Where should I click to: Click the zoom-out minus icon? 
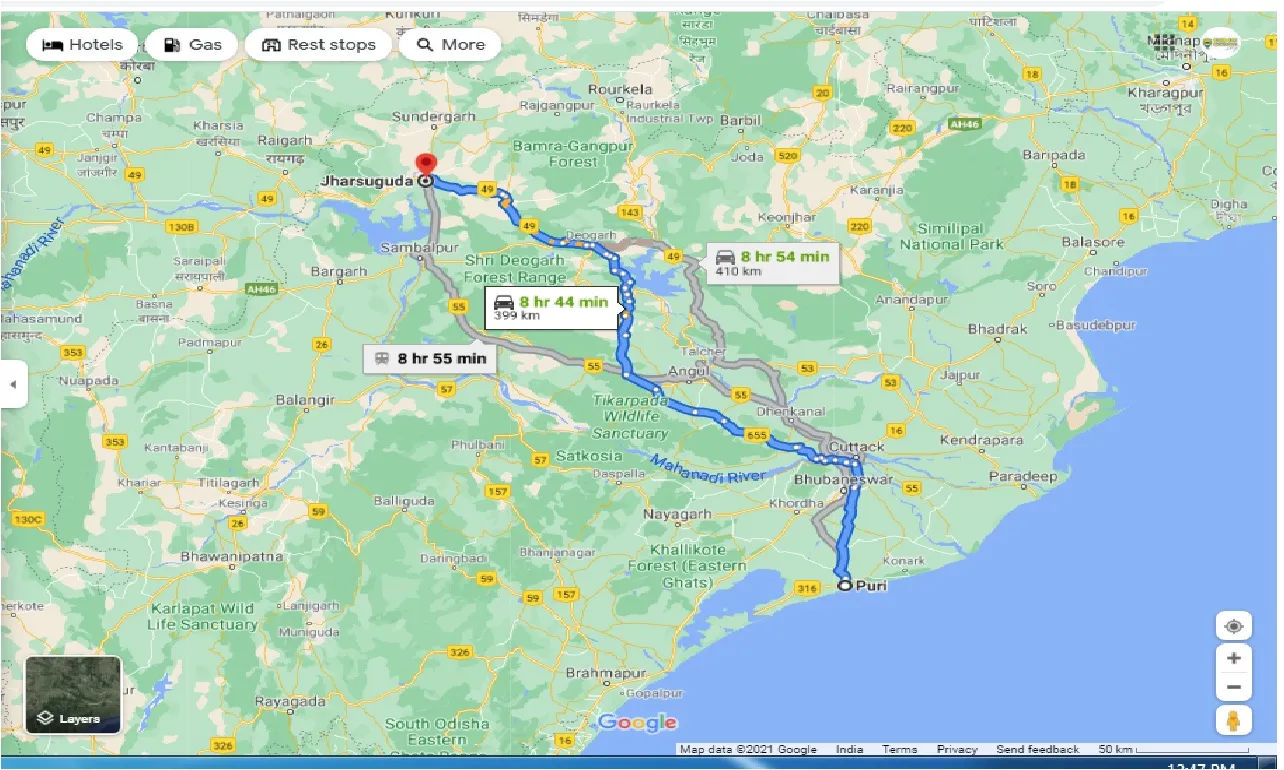pyautogui.click(x=1233, y=686)
